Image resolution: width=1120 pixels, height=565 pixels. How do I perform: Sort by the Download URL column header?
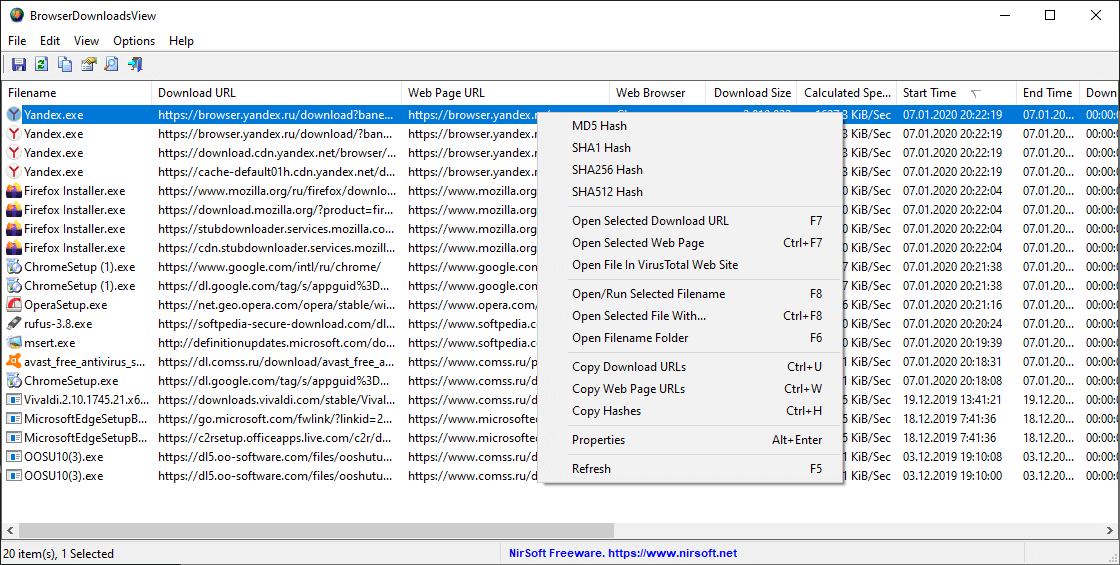(276, 93)
